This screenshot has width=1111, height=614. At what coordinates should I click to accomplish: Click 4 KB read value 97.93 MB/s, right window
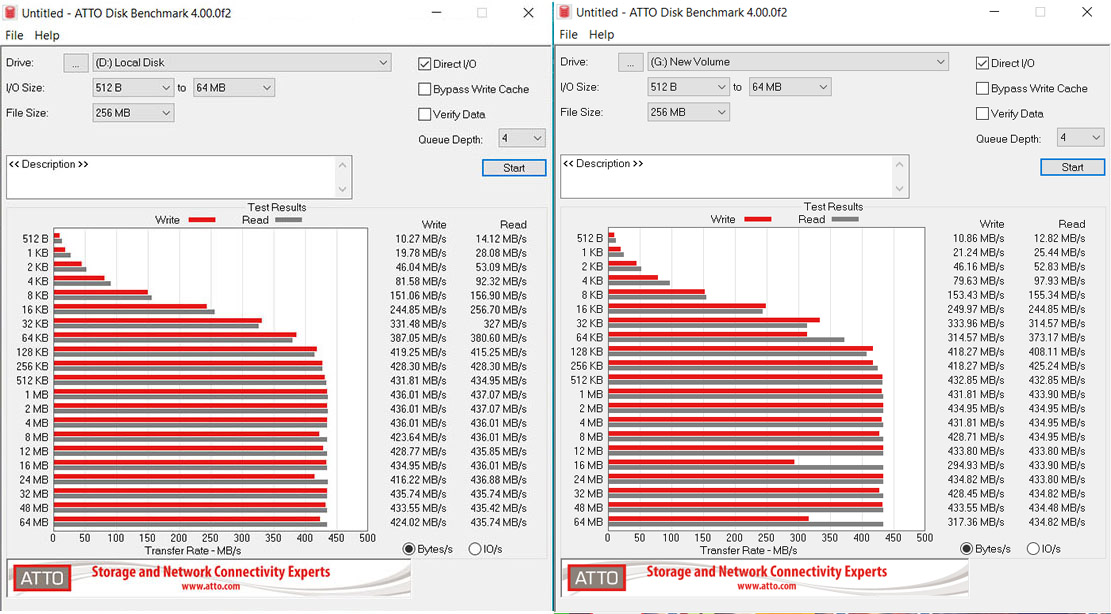point(1059,281)
